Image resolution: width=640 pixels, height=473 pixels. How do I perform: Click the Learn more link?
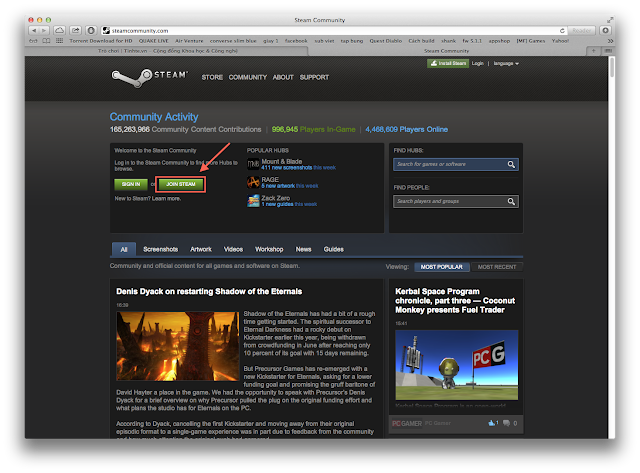166,198
